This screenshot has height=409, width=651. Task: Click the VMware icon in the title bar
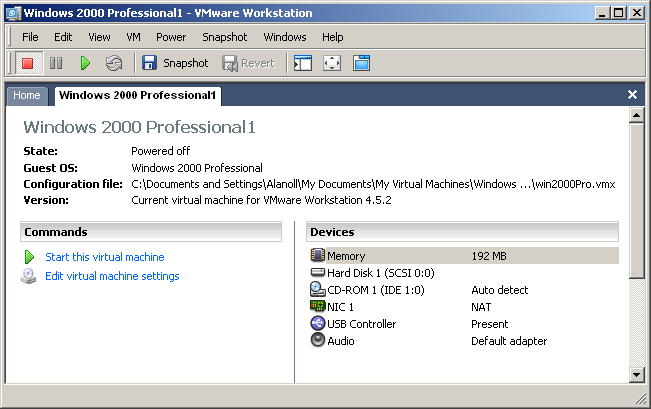pyautogui.click(x=13, y=13)
